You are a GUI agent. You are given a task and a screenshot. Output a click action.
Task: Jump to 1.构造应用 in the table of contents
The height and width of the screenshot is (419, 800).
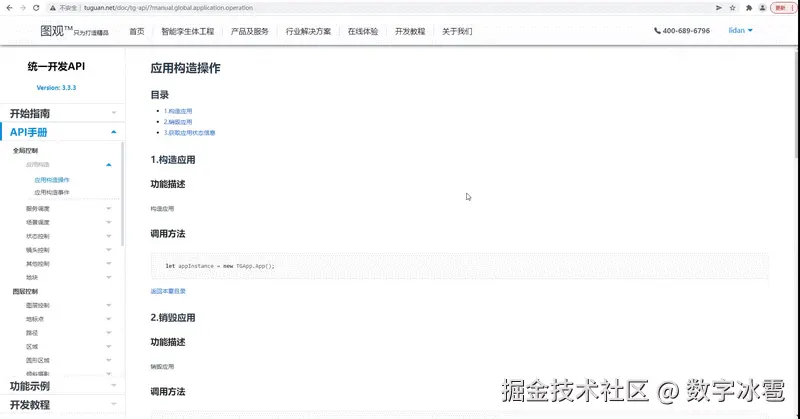pos(178,111)
